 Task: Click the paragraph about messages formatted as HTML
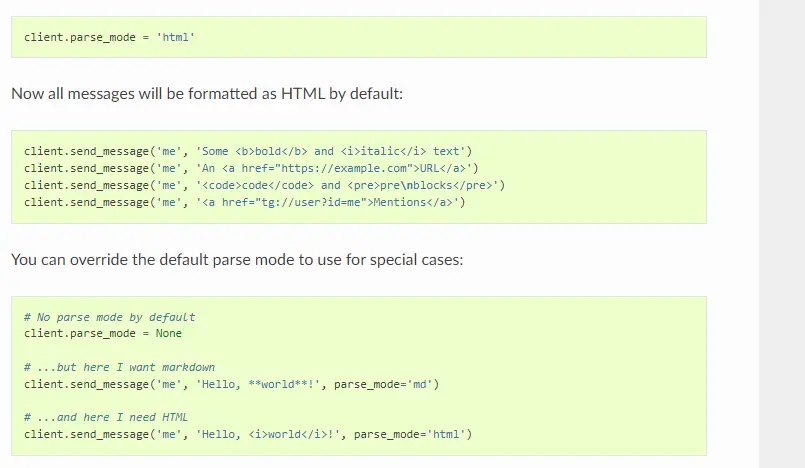[207, 94]
